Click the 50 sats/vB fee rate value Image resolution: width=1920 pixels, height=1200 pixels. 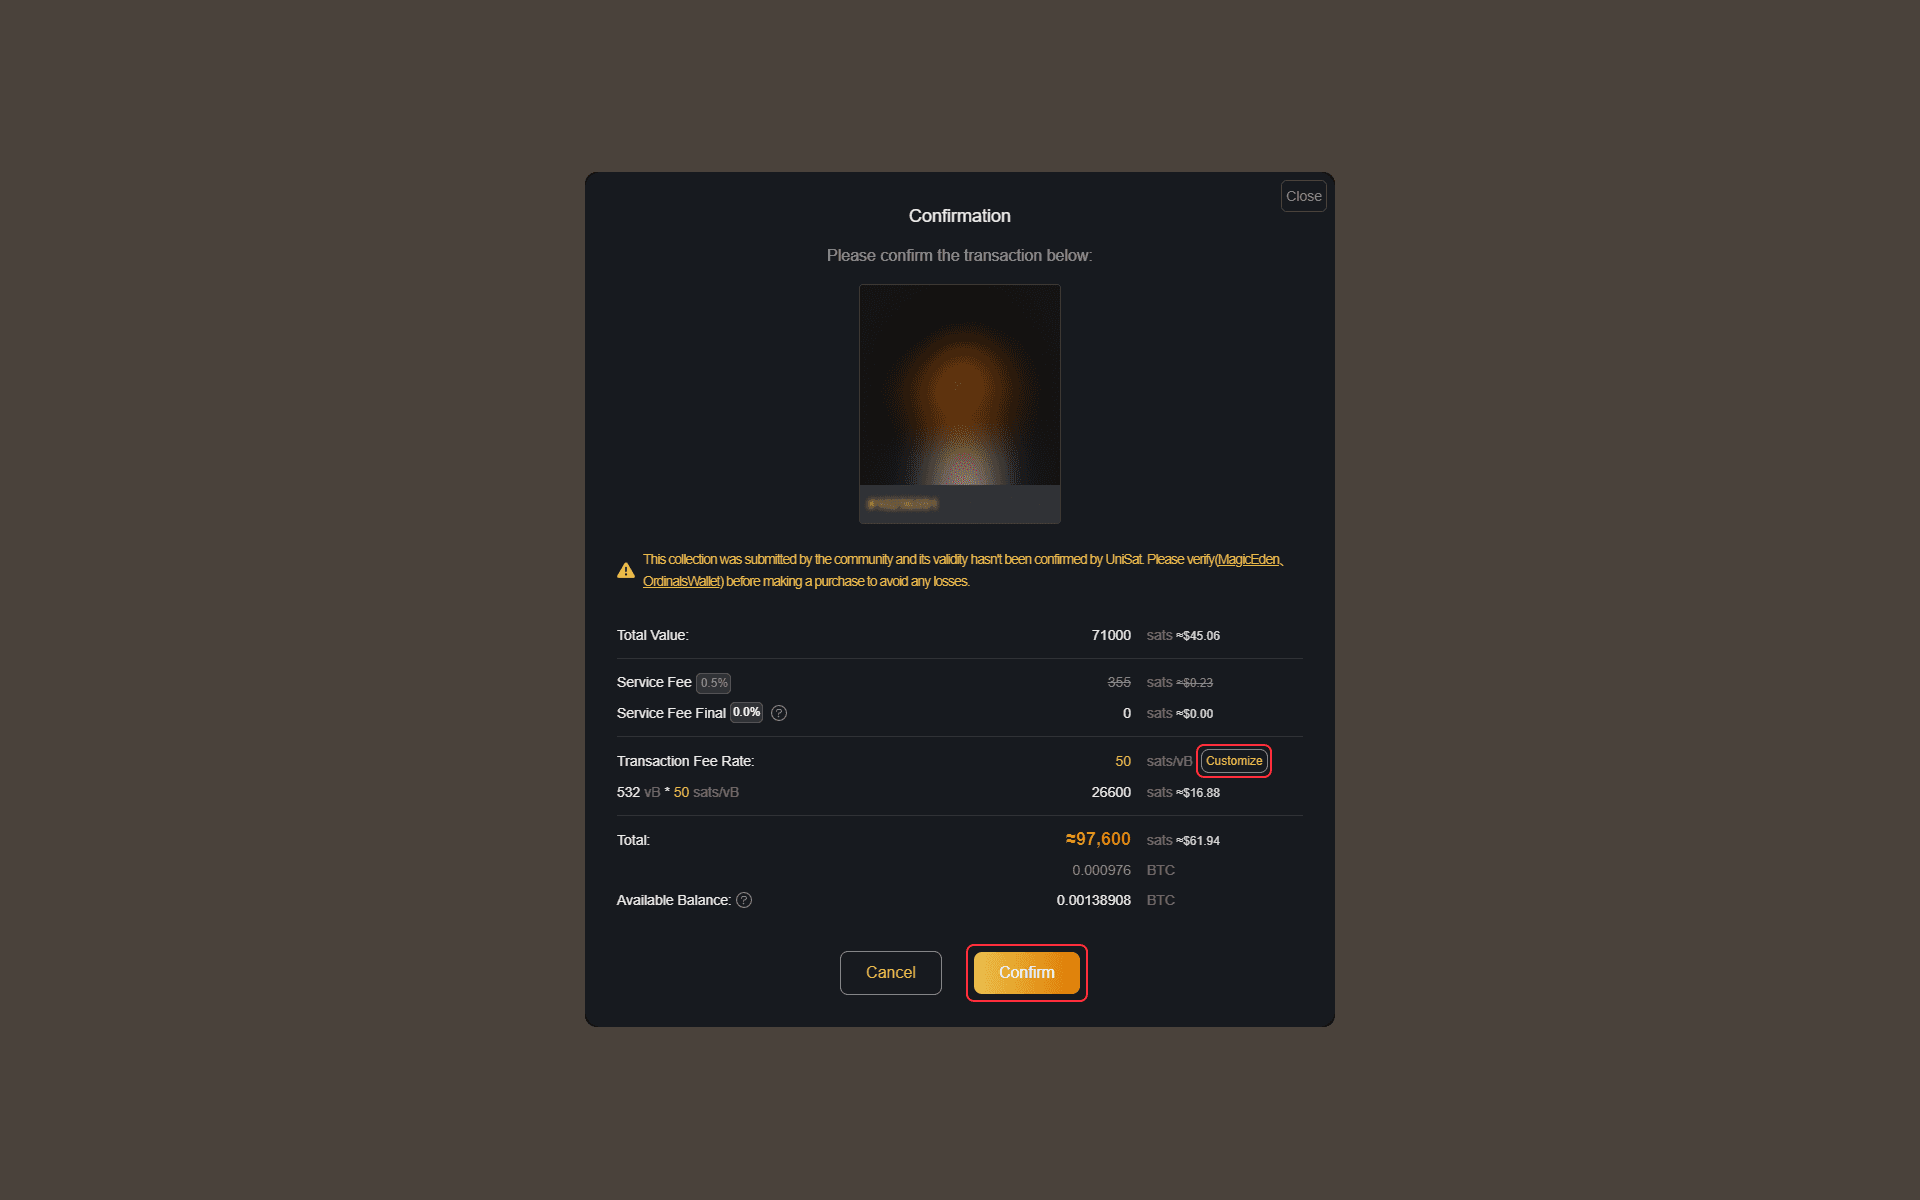(x=1123, y=762)
